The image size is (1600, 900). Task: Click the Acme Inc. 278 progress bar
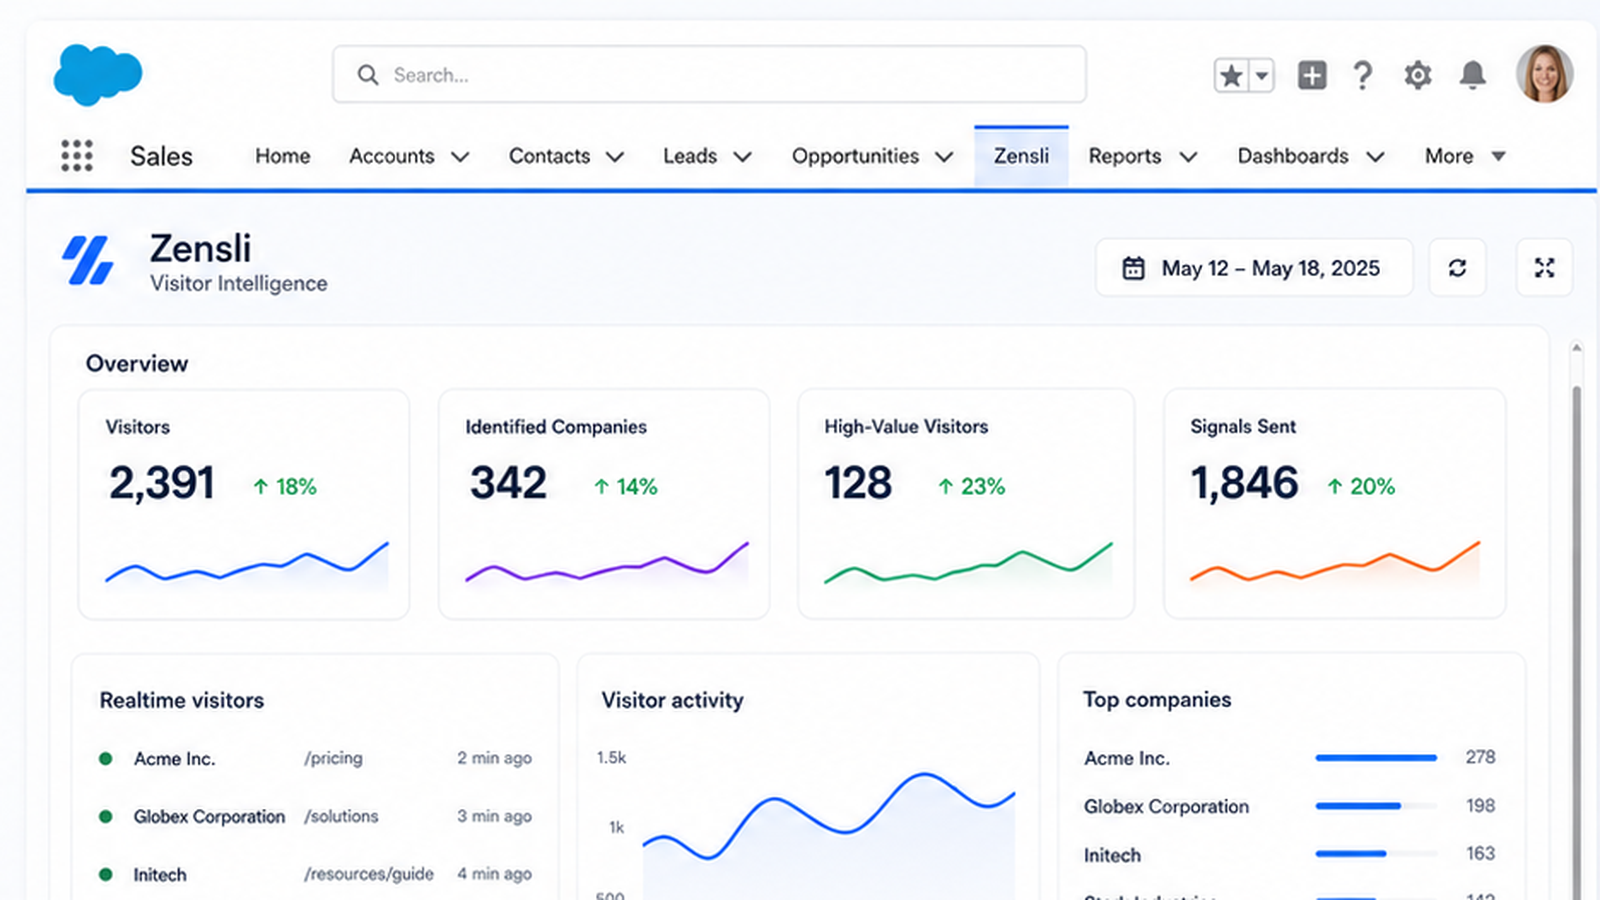tap(1376, 758)
